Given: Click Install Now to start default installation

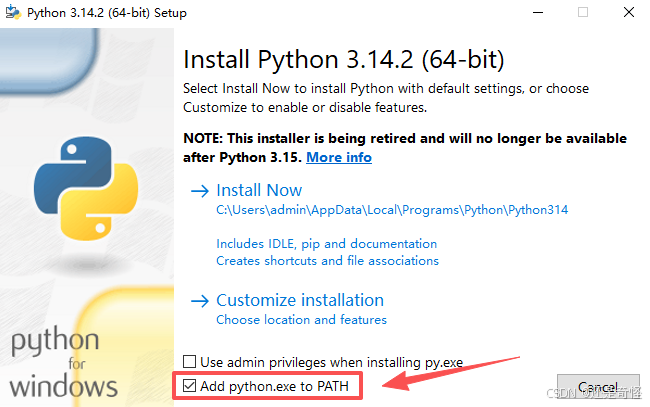Looking at the screenshot, I should pos(259,190).
